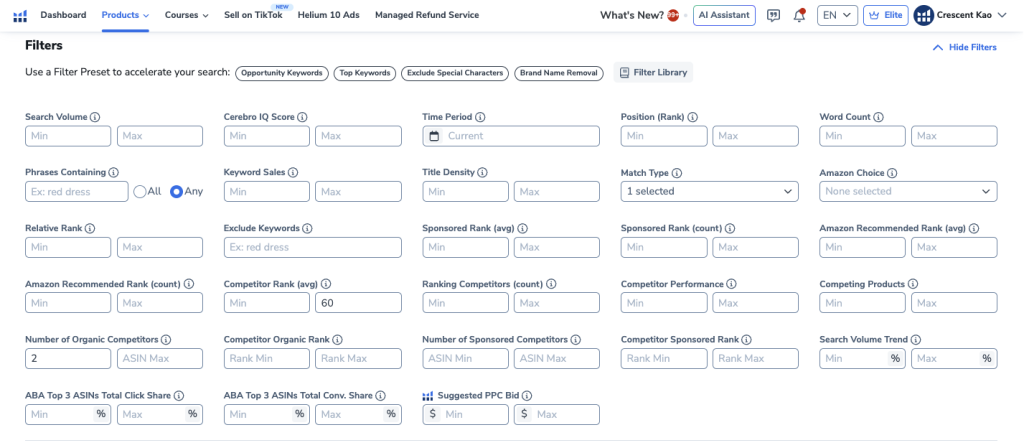Open user profile avatar for Crescent Kao
1024x448 pixels.
[923, 15]
